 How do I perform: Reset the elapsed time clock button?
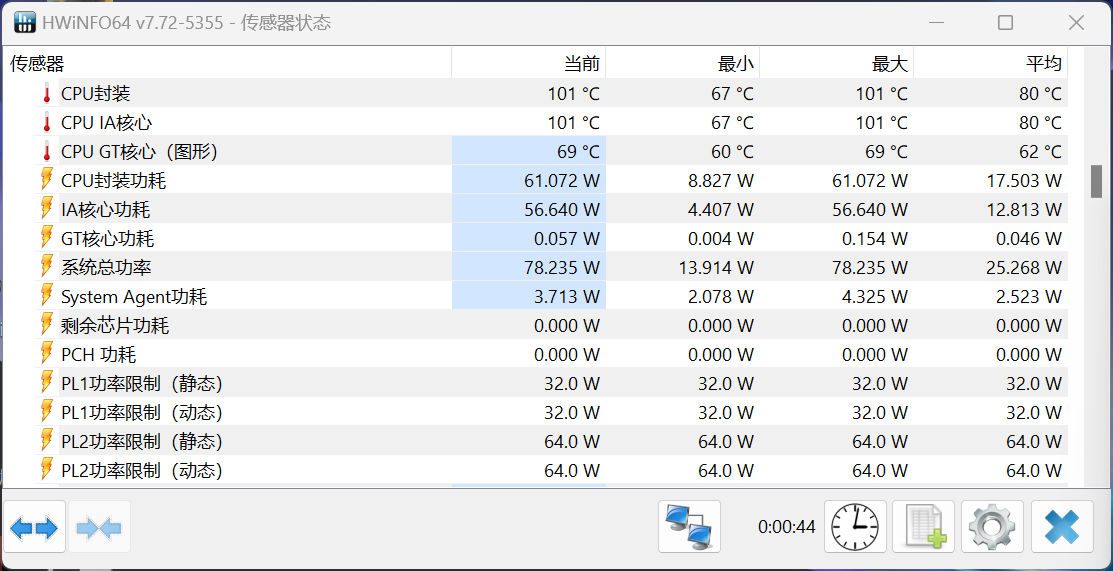[x=855, y=527]
